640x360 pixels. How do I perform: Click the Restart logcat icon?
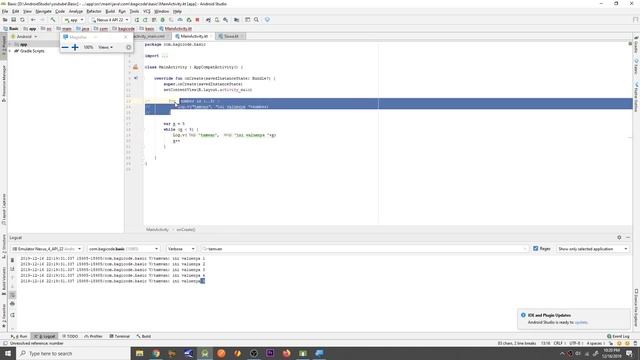tap(12, 315)
